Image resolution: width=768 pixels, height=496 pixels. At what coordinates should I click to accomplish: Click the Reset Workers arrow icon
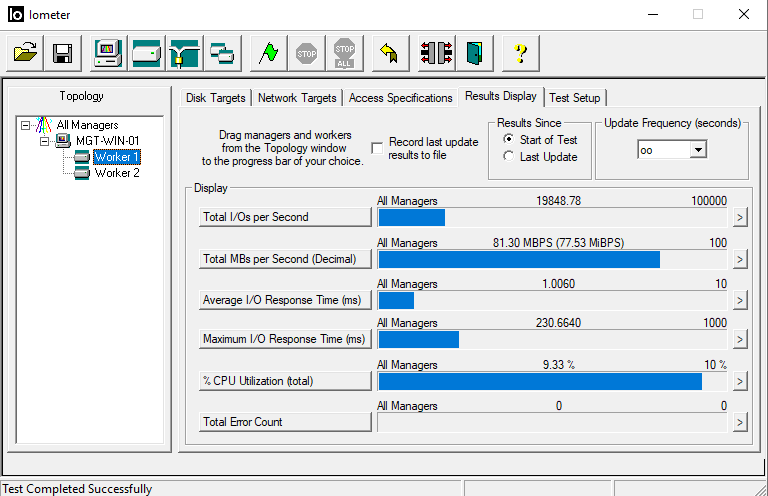point(390,53)
